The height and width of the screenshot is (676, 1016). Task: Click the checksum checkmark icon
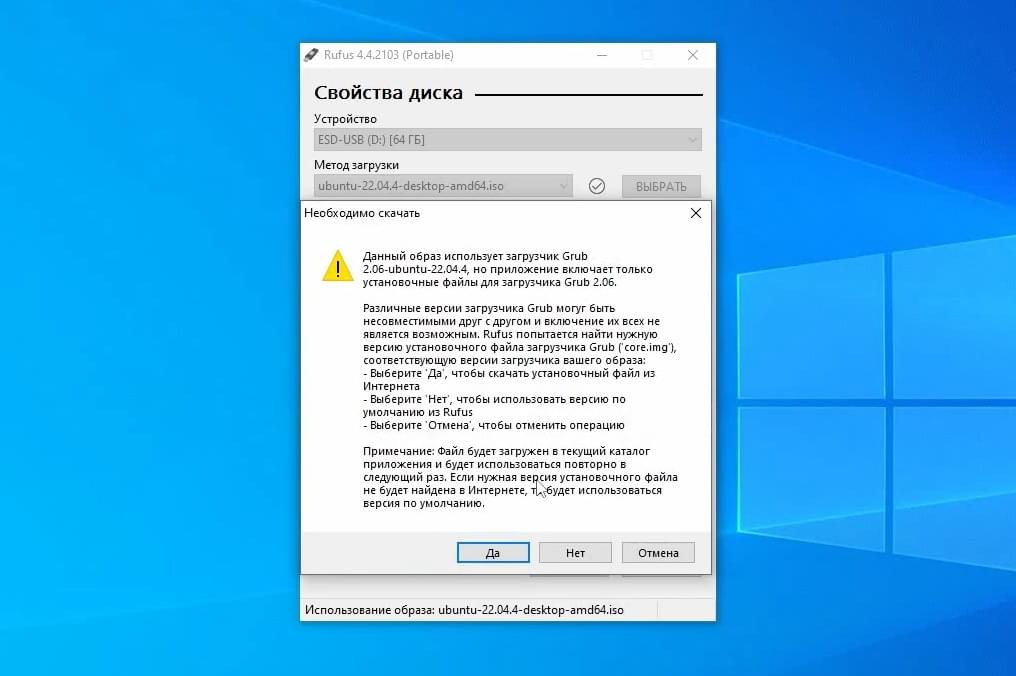(597, 186)
